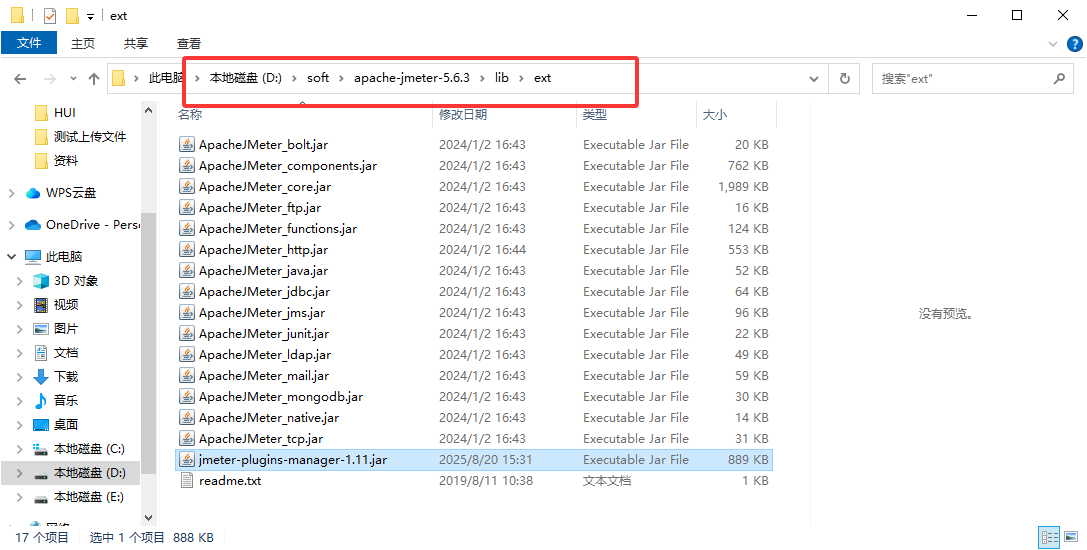Select ApacheJMeter_bolt.jar file icon
This screenshot has height=550, width=1087.
pos(186,144)
